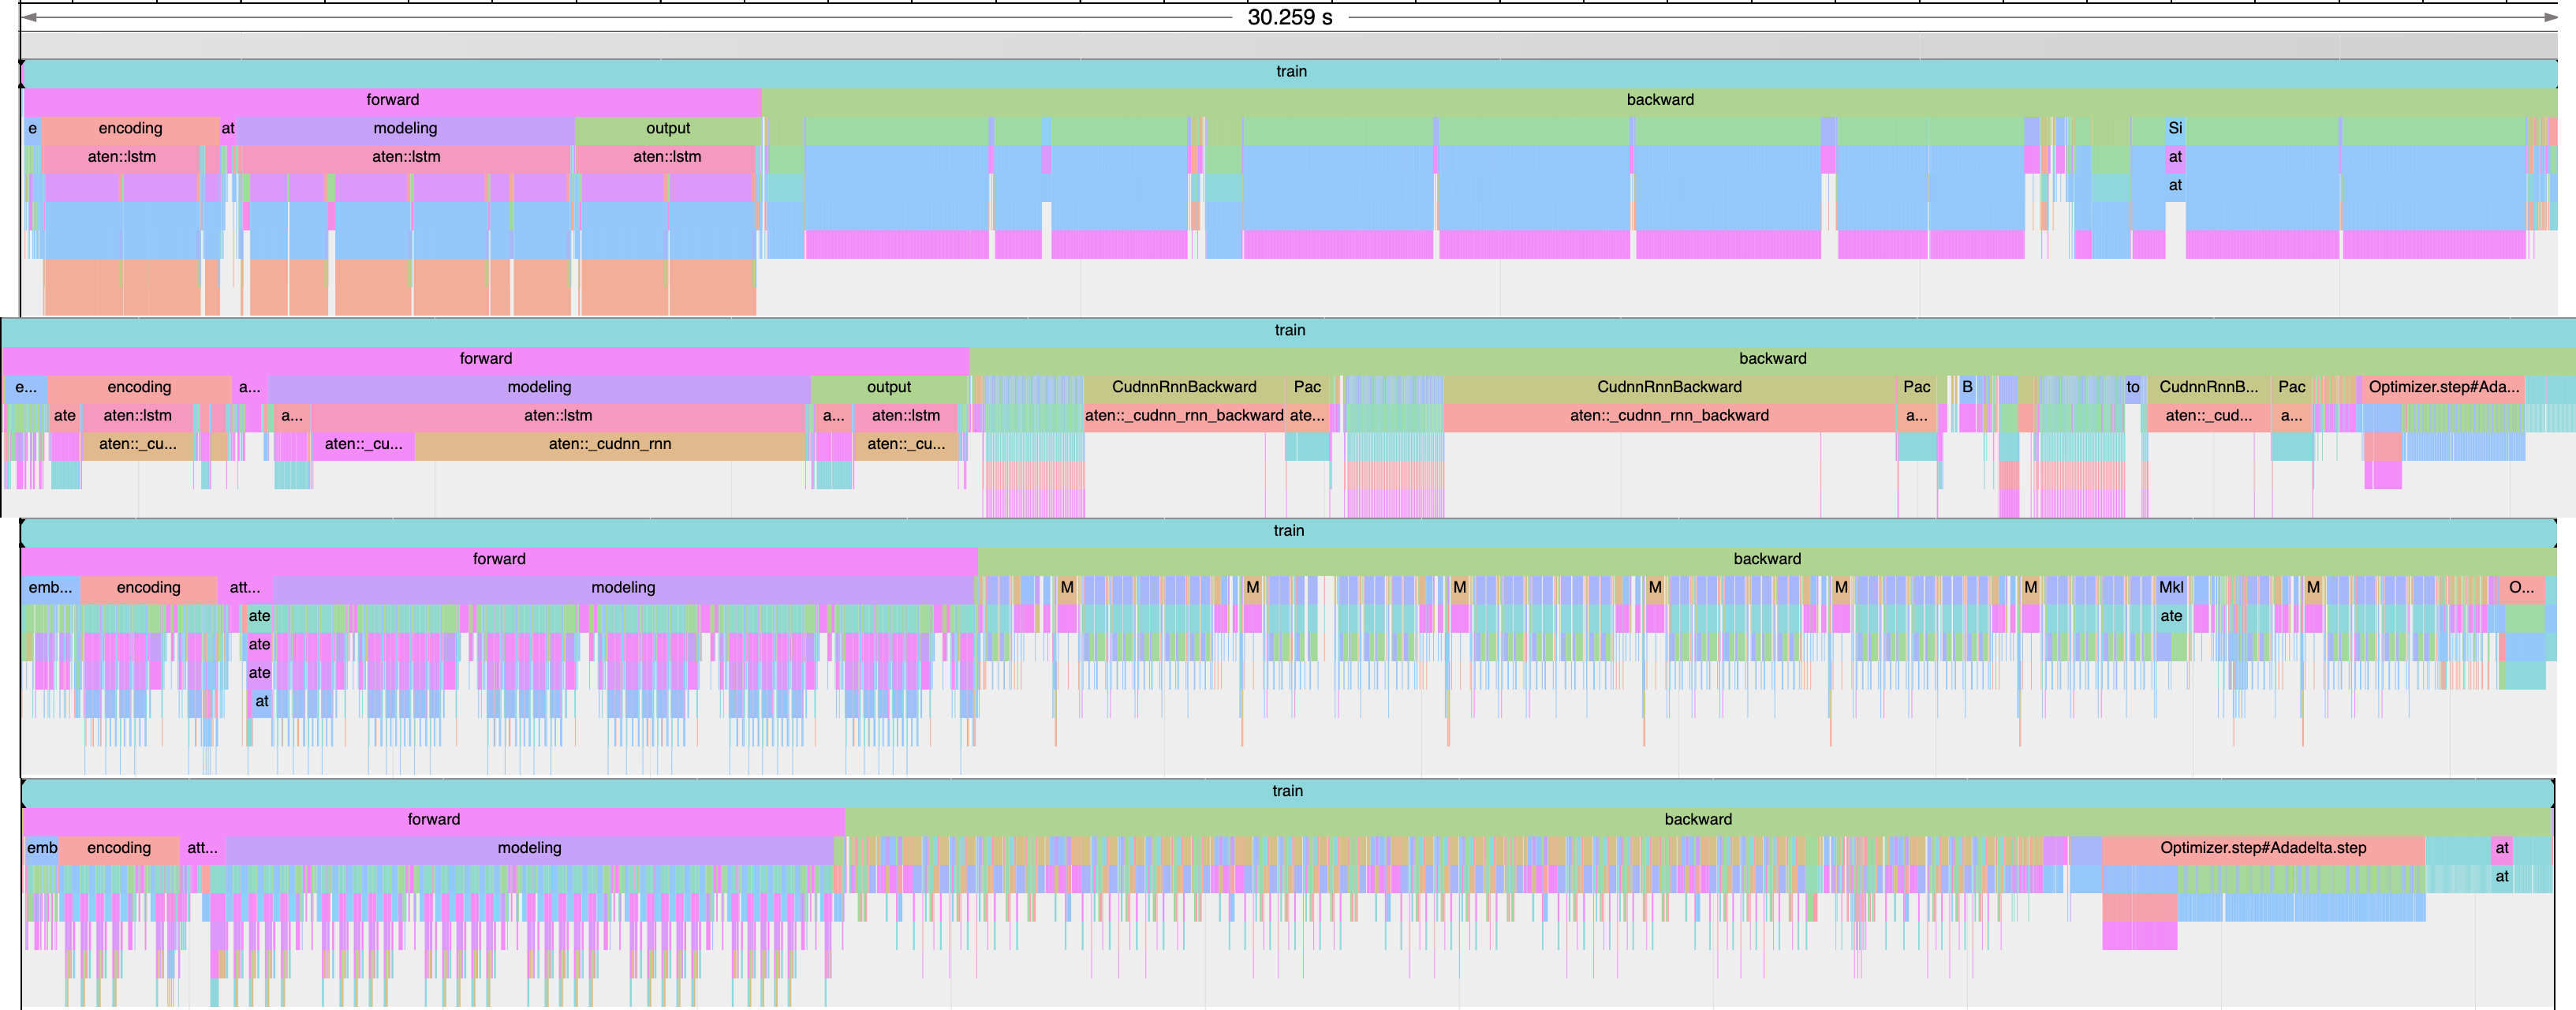Click the widest aten::_cudnn_rnn_backward slice
Image resolution: width=2576 pixels, height=1010 pixels.
pos(1668,416)
